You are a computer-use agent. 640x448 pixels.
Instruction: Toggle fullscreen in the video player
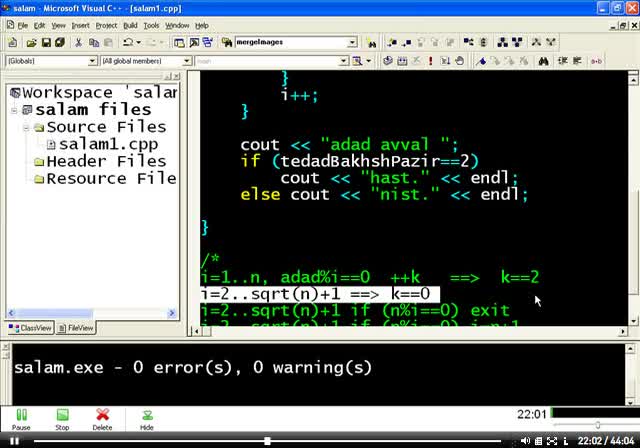point(552,441)
